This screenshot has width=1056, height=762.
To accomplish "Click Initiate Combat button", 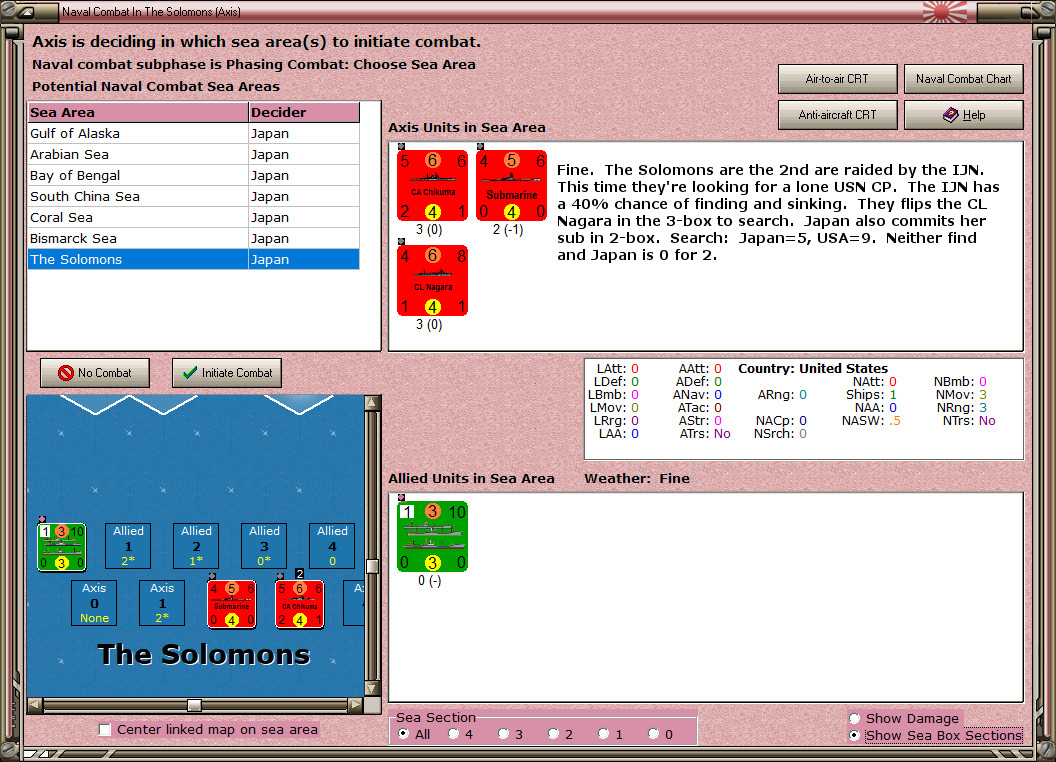I will [x=227, y=373].
